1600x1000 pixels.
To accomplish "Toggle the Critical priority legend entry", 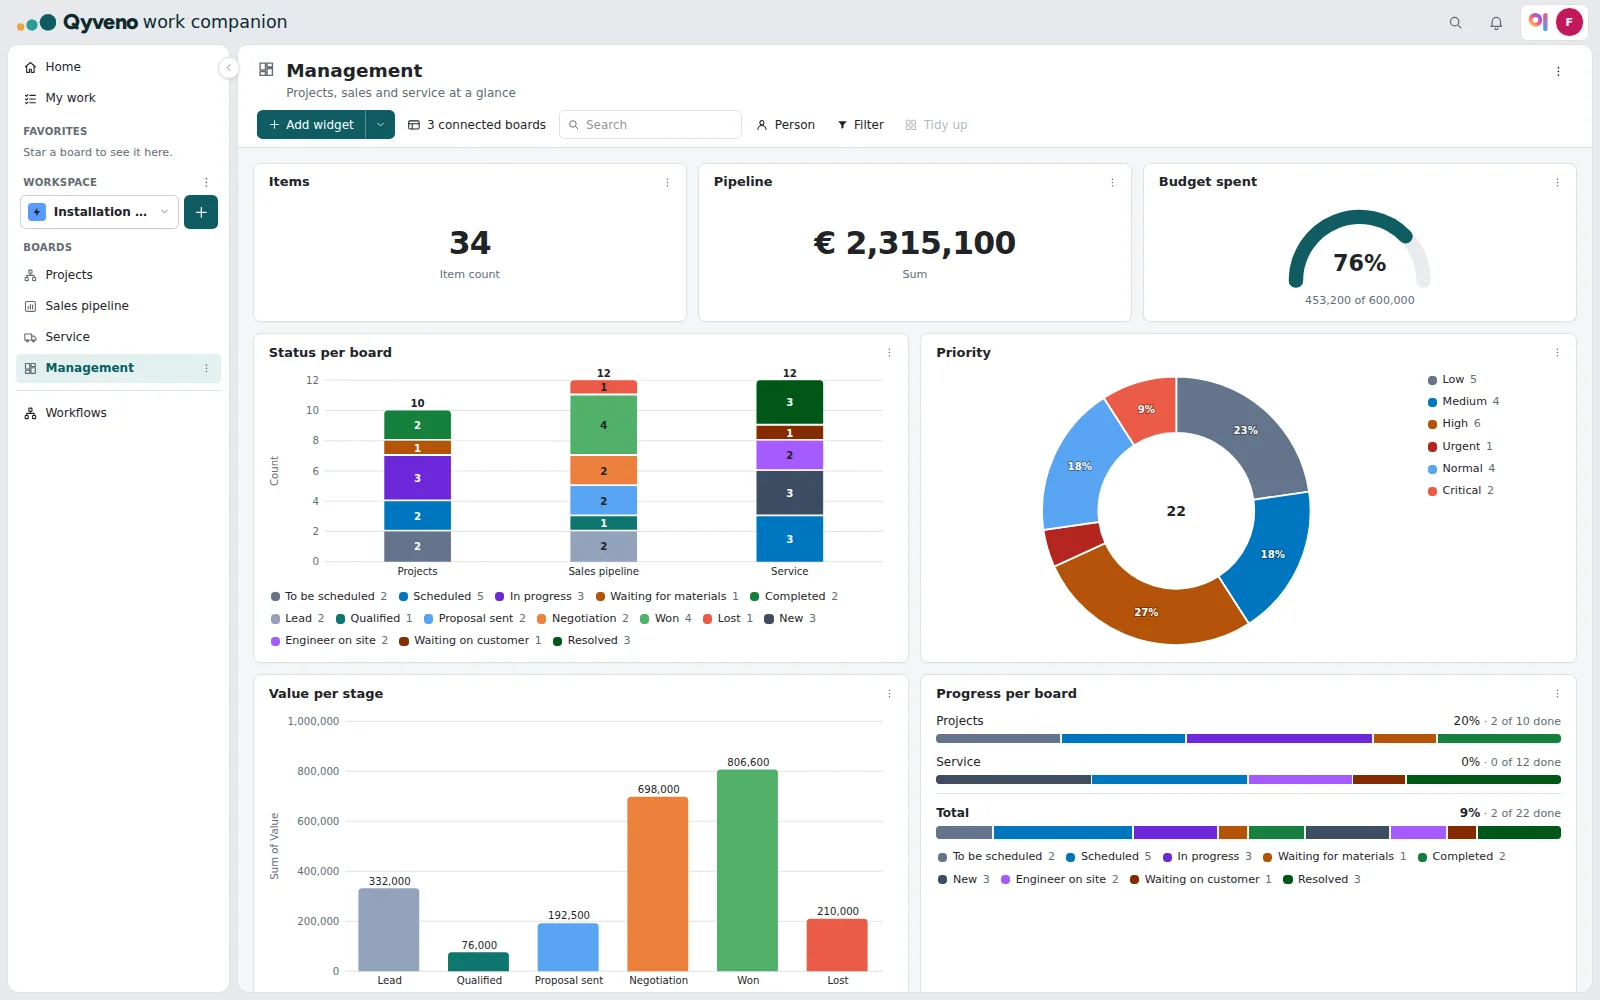I will (x=1461, y=491).
